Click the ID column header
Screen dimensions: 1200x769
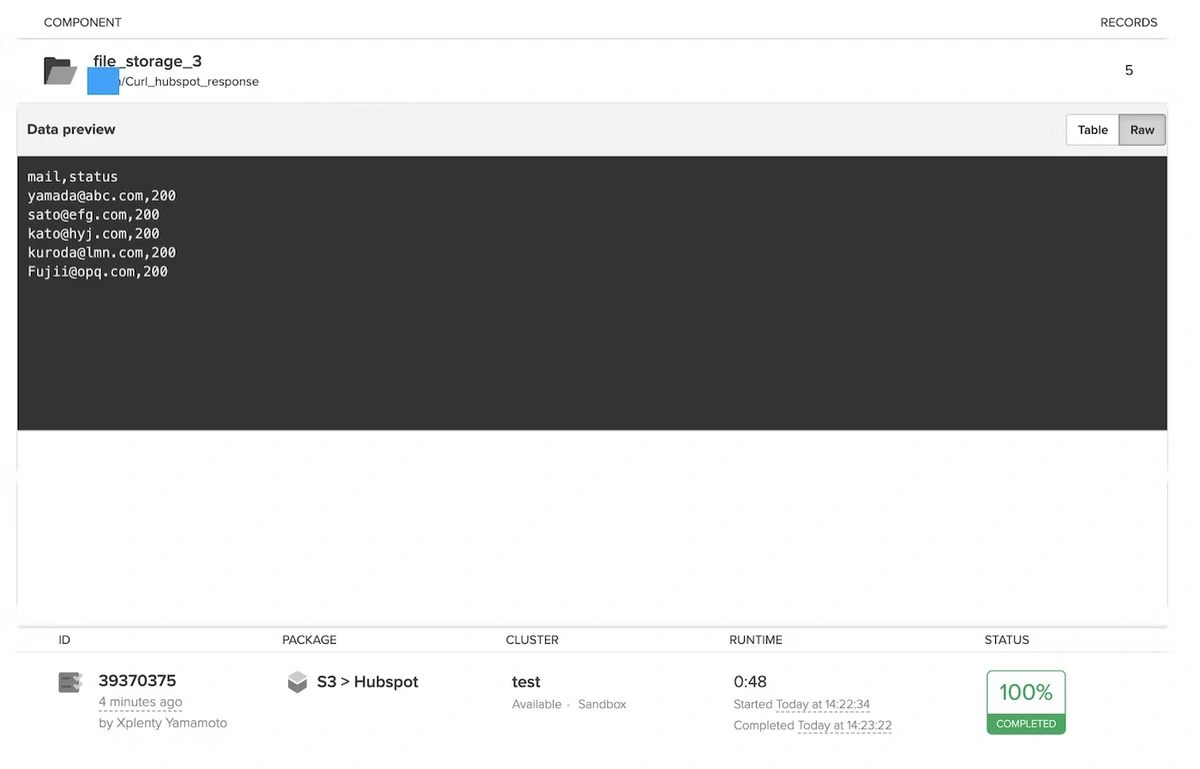click(x=64, y=640)
